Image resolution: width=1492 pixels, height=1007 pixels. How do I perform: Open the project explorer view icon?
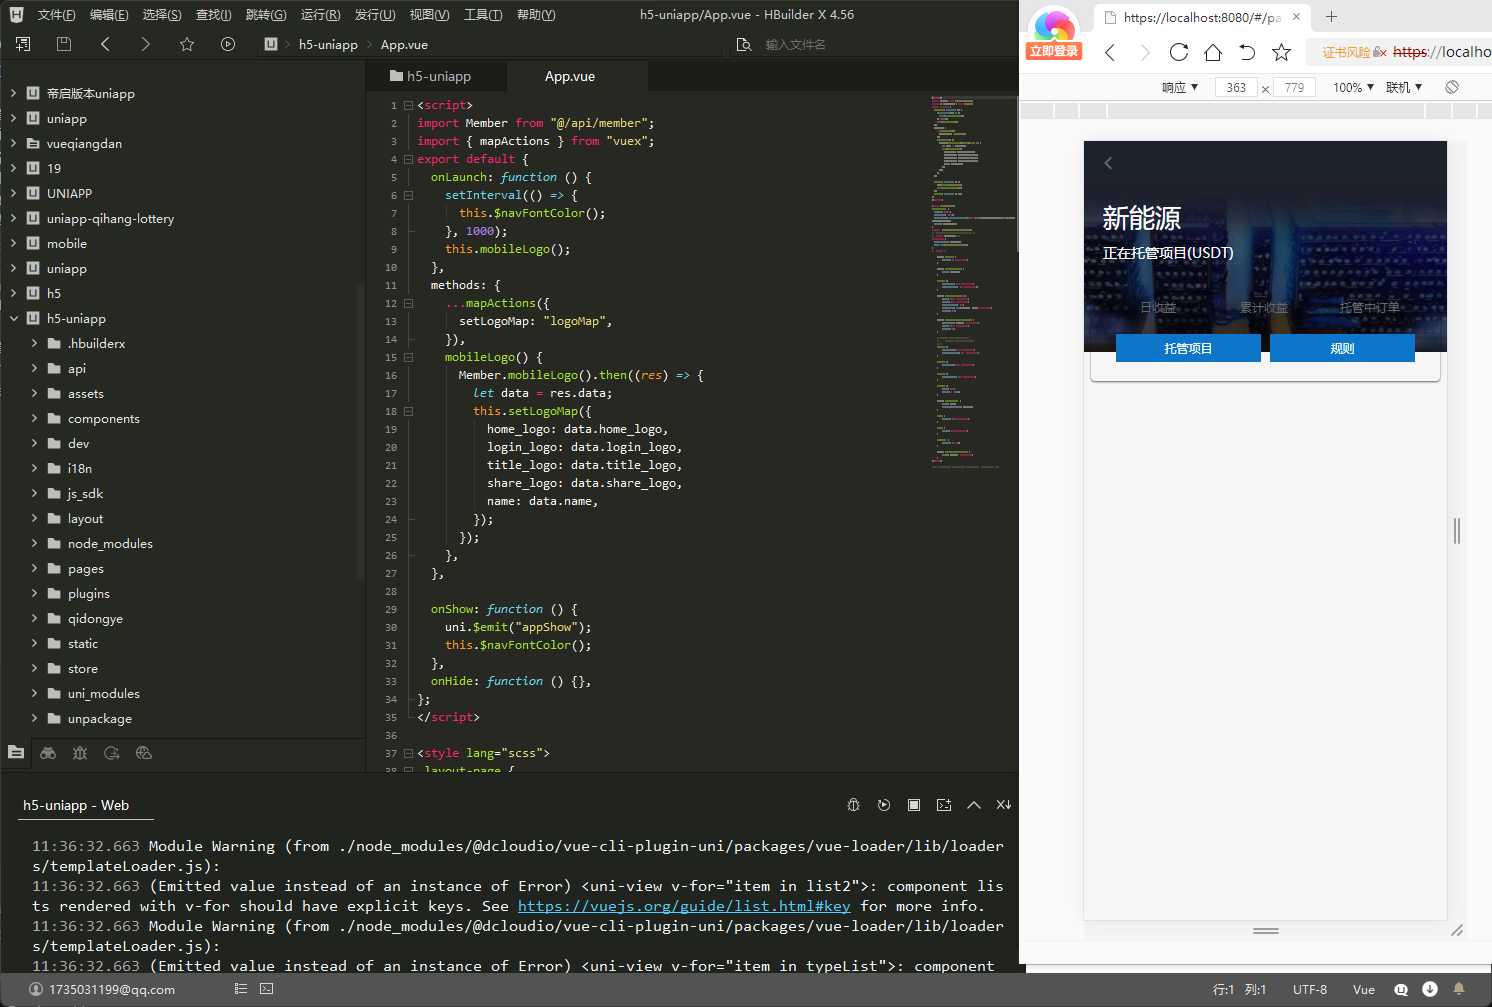tap(16, 753)
